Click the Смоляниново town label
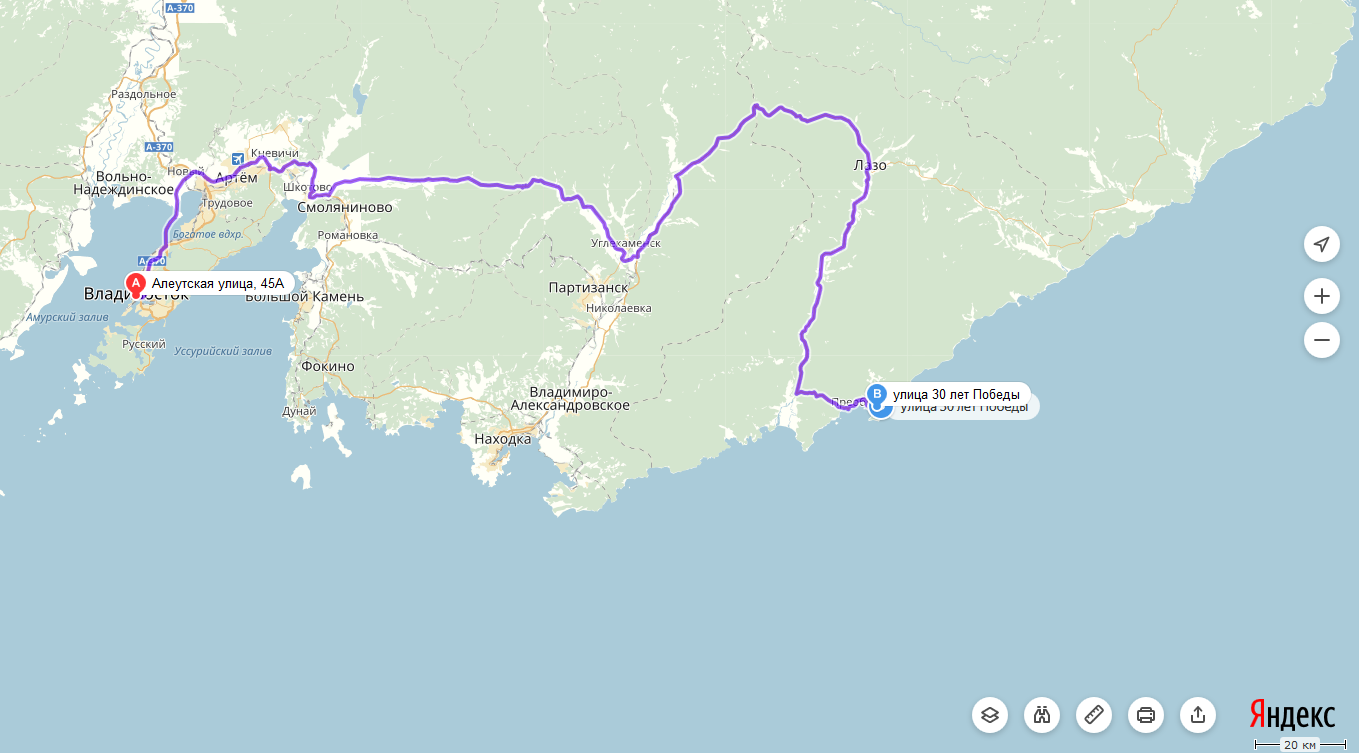The image size is (1359, 753). pyautogui.click(x=345, y=208)
